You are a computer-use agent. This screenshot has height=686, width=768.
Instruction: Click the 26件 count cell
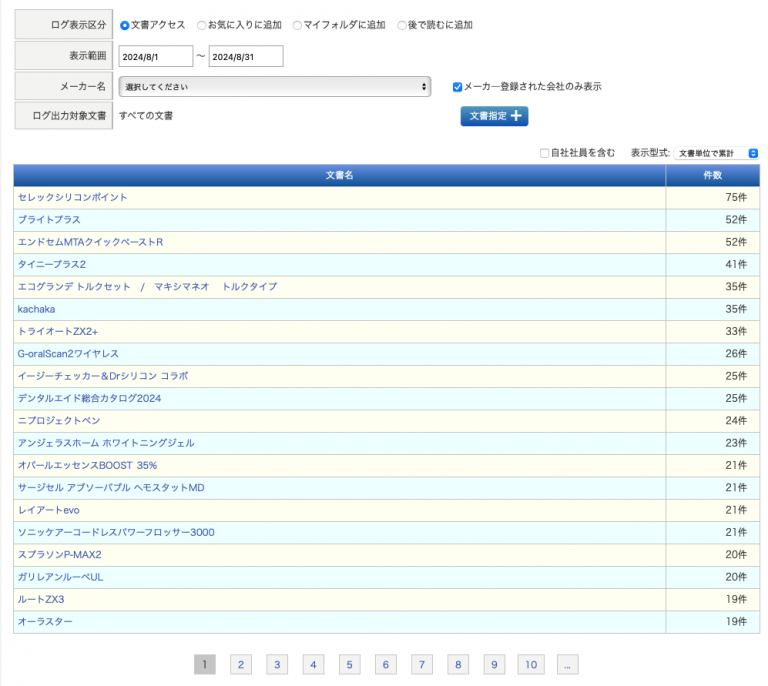pyautogui.click(x=713, y=354)
